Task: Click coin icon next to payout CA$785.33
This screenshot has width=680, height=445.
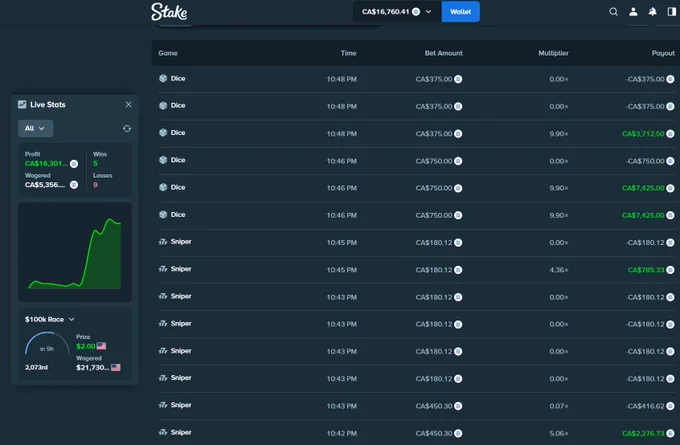Action: 670,270
